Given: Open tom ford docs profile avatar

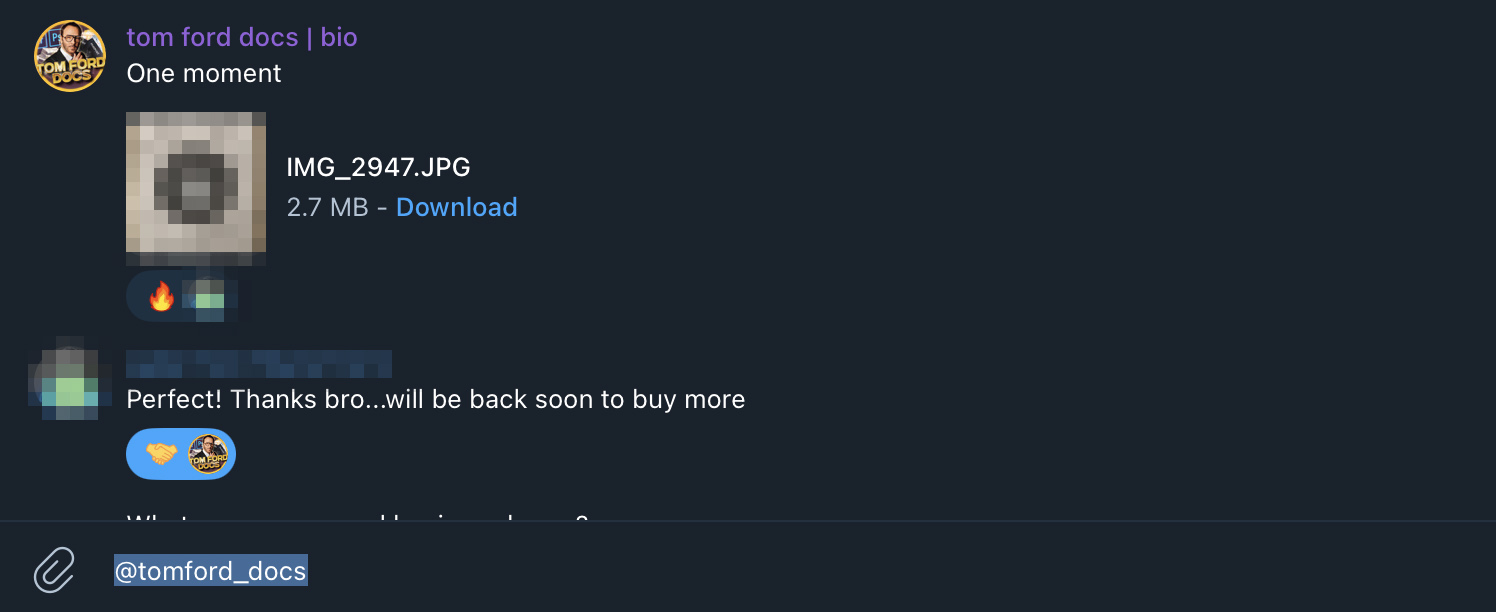Looking at the screenshot, I should pos(70,56).
